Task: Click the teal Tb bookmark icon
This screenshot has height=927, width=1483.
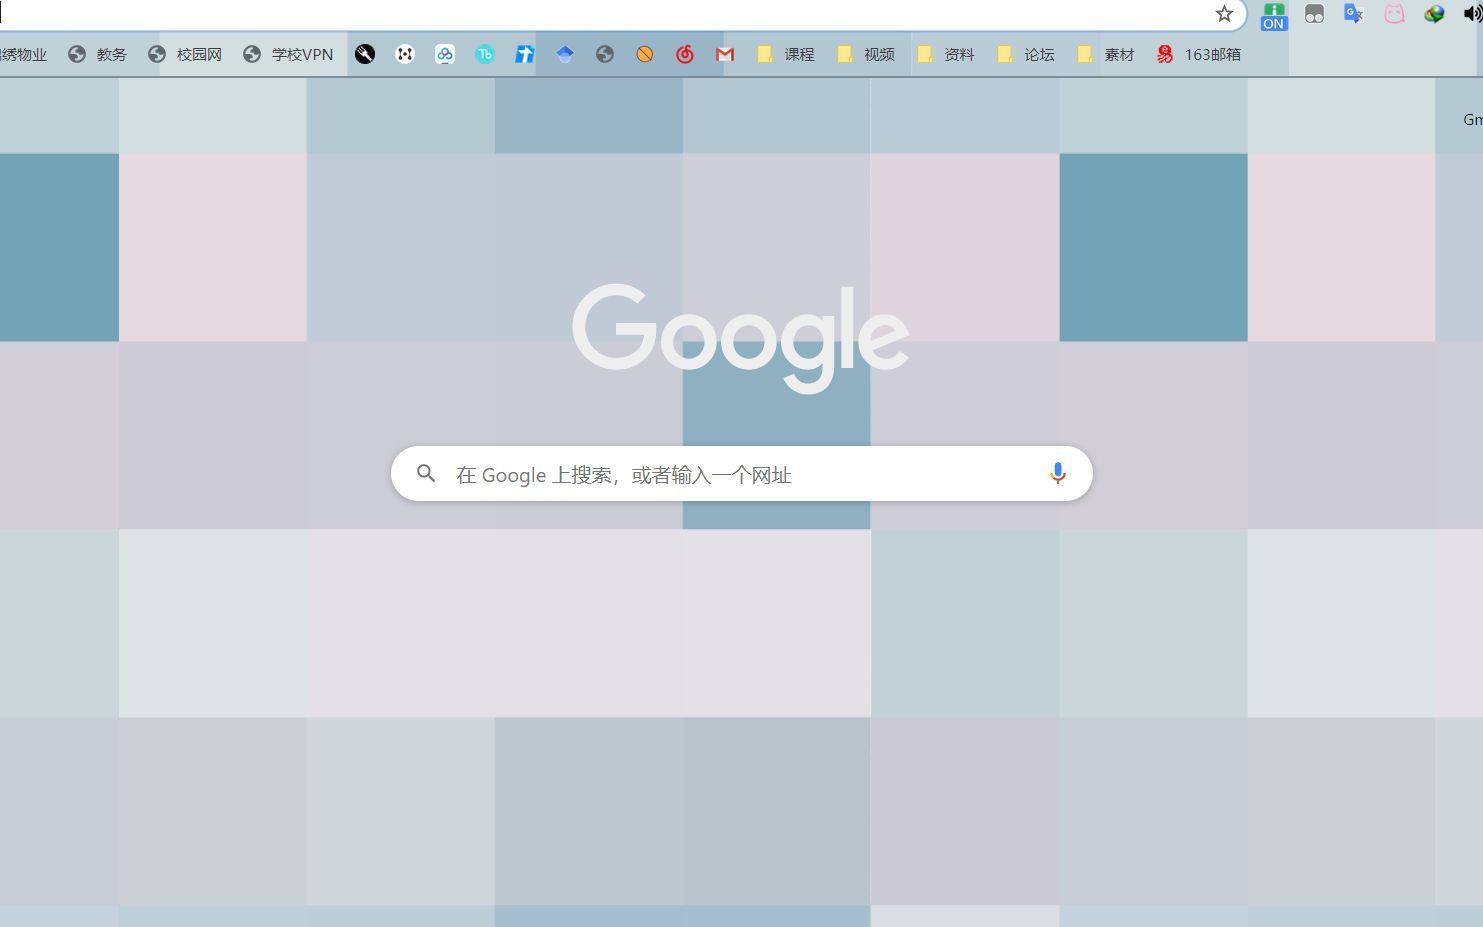Action: coord(485,54)
